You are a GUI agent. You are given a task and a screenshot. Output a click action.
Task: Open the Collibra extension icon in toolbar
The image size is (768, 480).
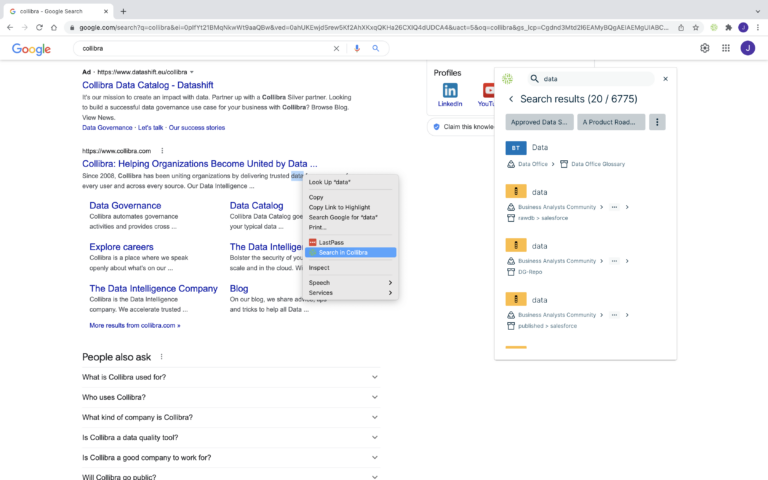tap(714, 27)
